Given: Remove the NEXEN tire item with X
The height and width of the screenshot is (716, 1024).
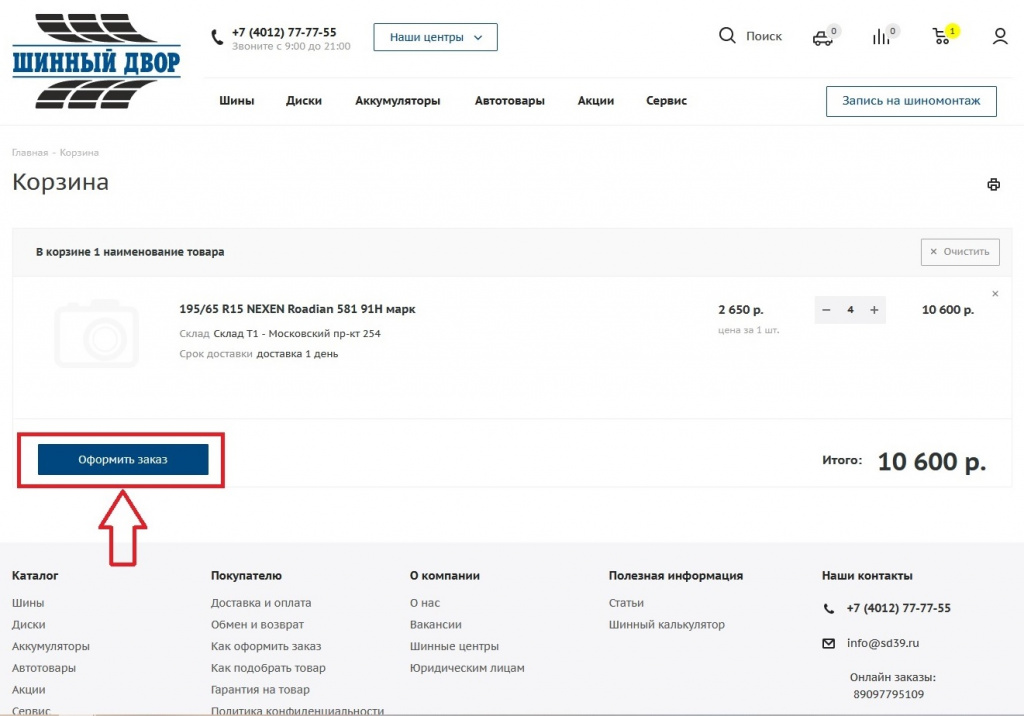Looking at the screenshot, I should tap(995, 294).
